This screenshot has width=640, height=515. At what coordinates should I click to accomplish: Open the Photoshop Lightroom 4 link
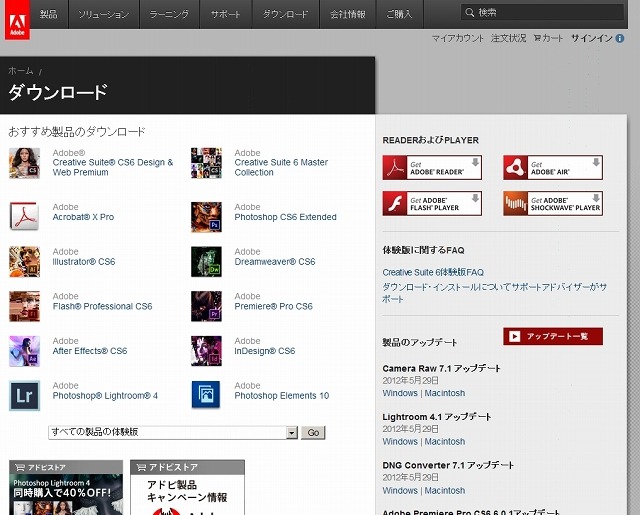[105, 395]
